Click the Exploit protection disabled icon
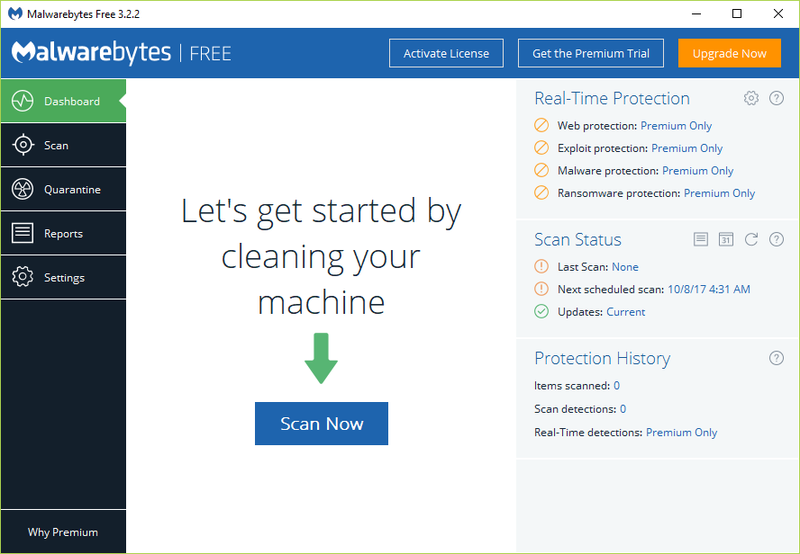This screenshot has height=554, width=800. point(541,147)
